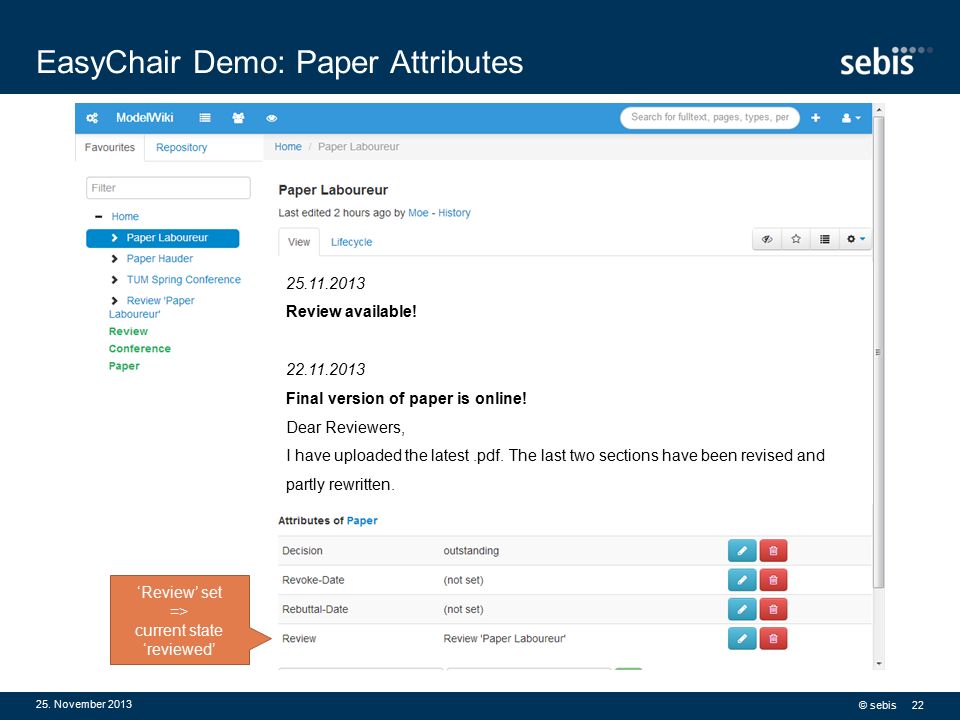The image size is (960, 720).
Task: Click the 'outstanding' Decision value
Action: click(471, 550)
